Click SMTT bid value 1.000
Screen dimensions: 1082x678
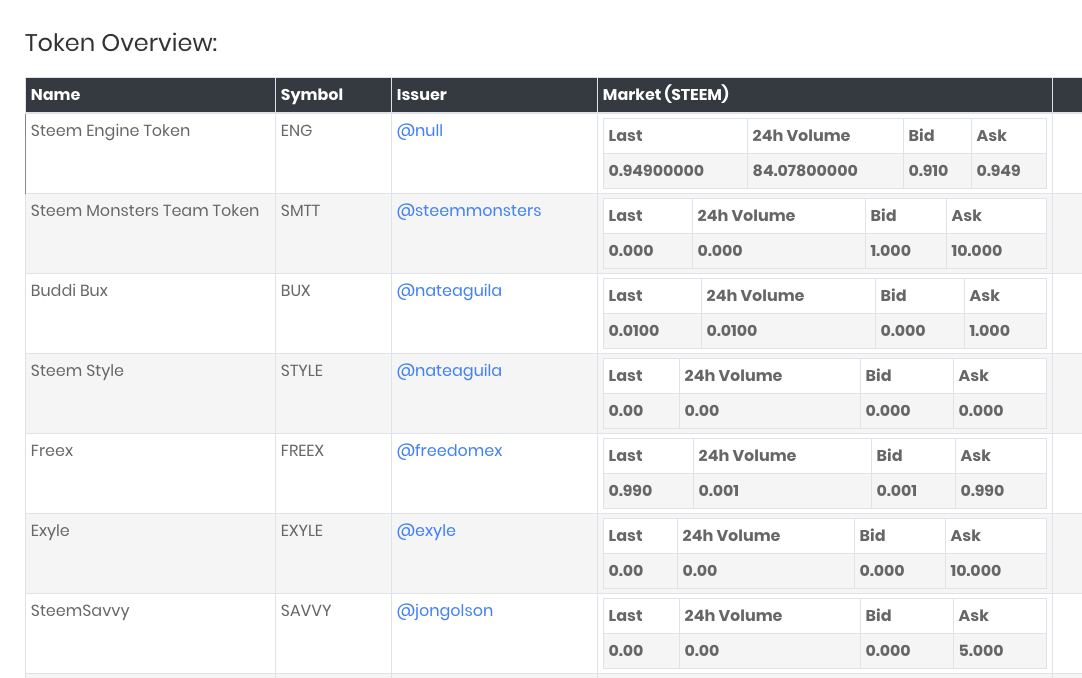tap(890, 250)
